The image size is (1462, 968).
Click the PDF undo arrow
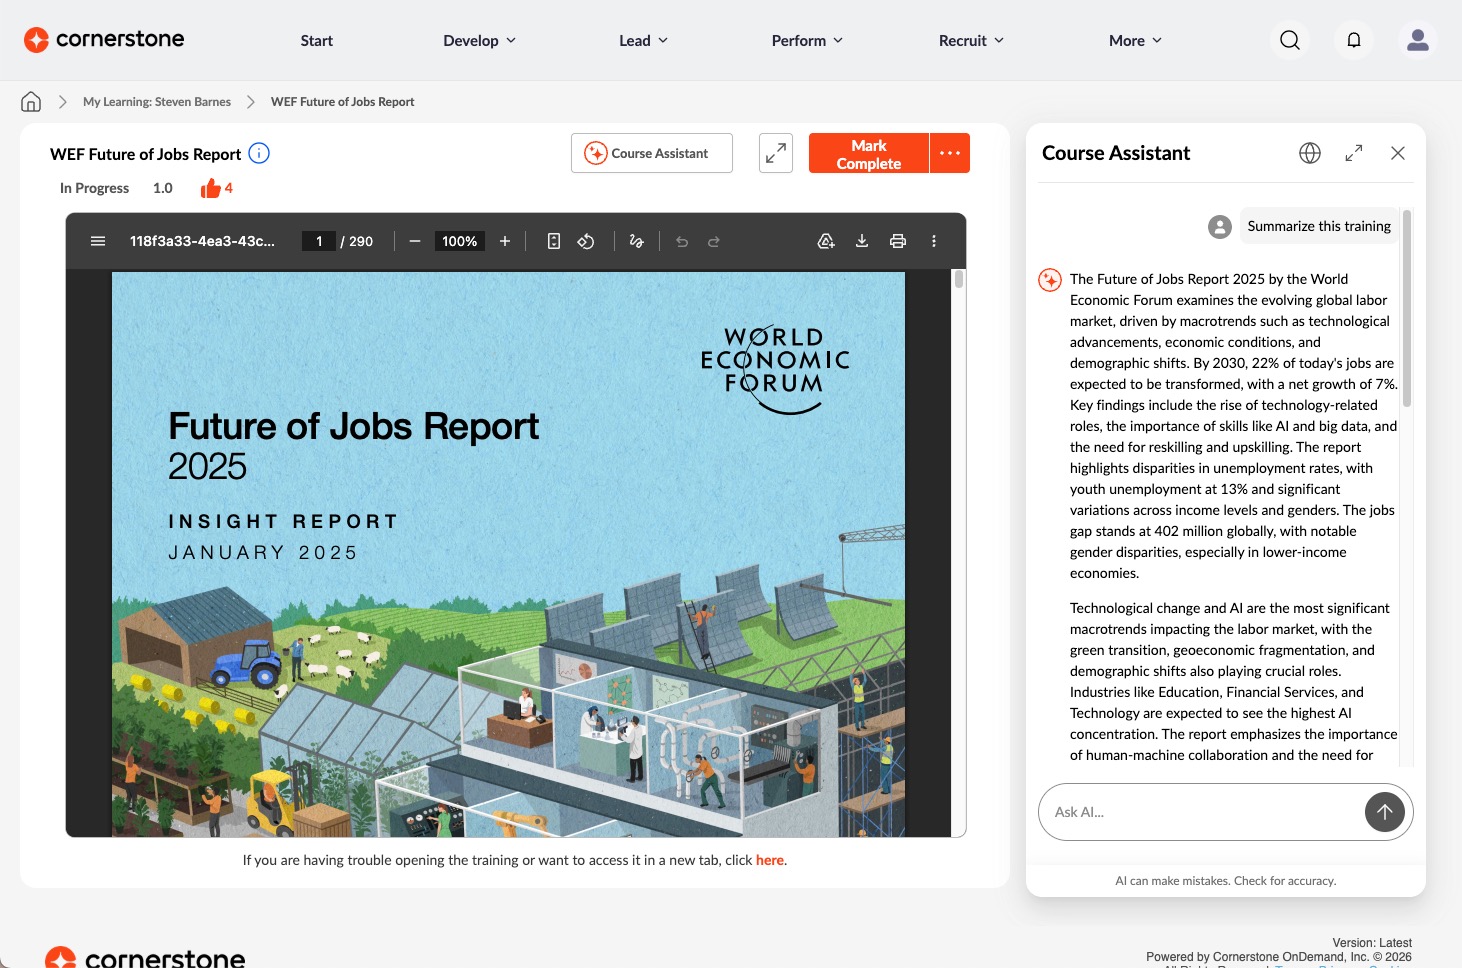[682, 241]
